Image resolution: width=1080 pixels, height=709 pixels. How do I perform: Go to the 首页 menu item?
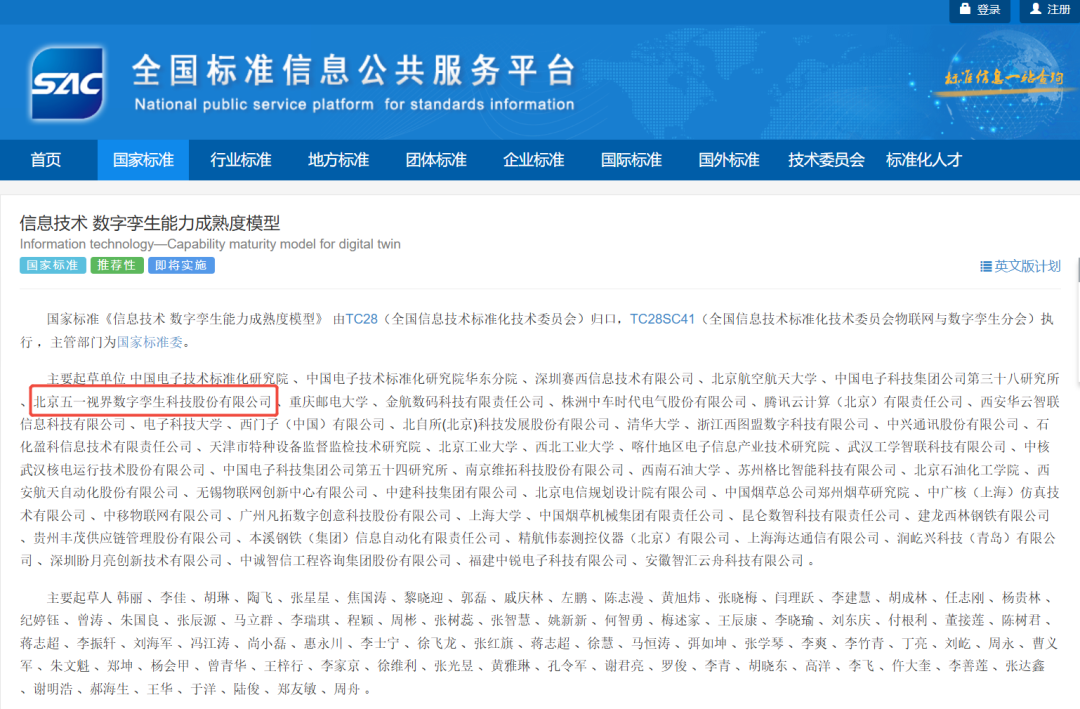tap(46, 160)
